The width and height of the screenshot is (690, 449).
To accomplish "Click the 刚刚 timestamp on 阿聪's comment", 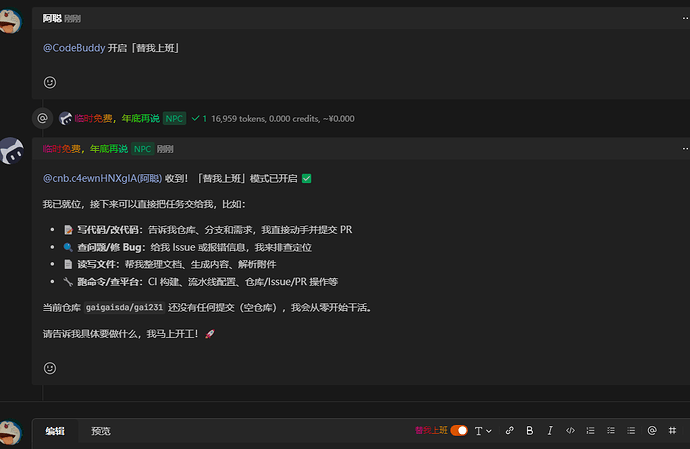I will click(x=73, y=18).
